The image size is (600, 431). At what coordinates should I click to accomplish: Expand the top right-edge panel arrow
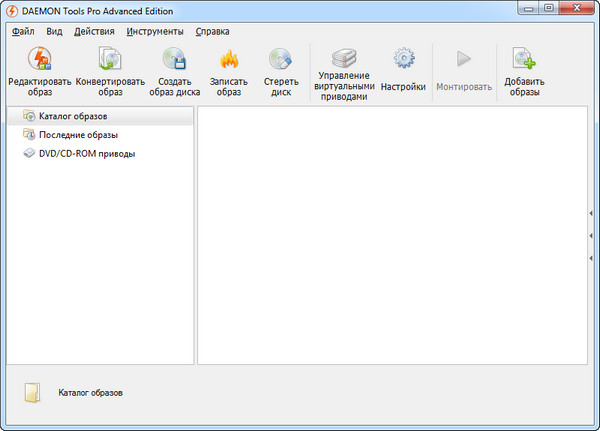point(591,213)
